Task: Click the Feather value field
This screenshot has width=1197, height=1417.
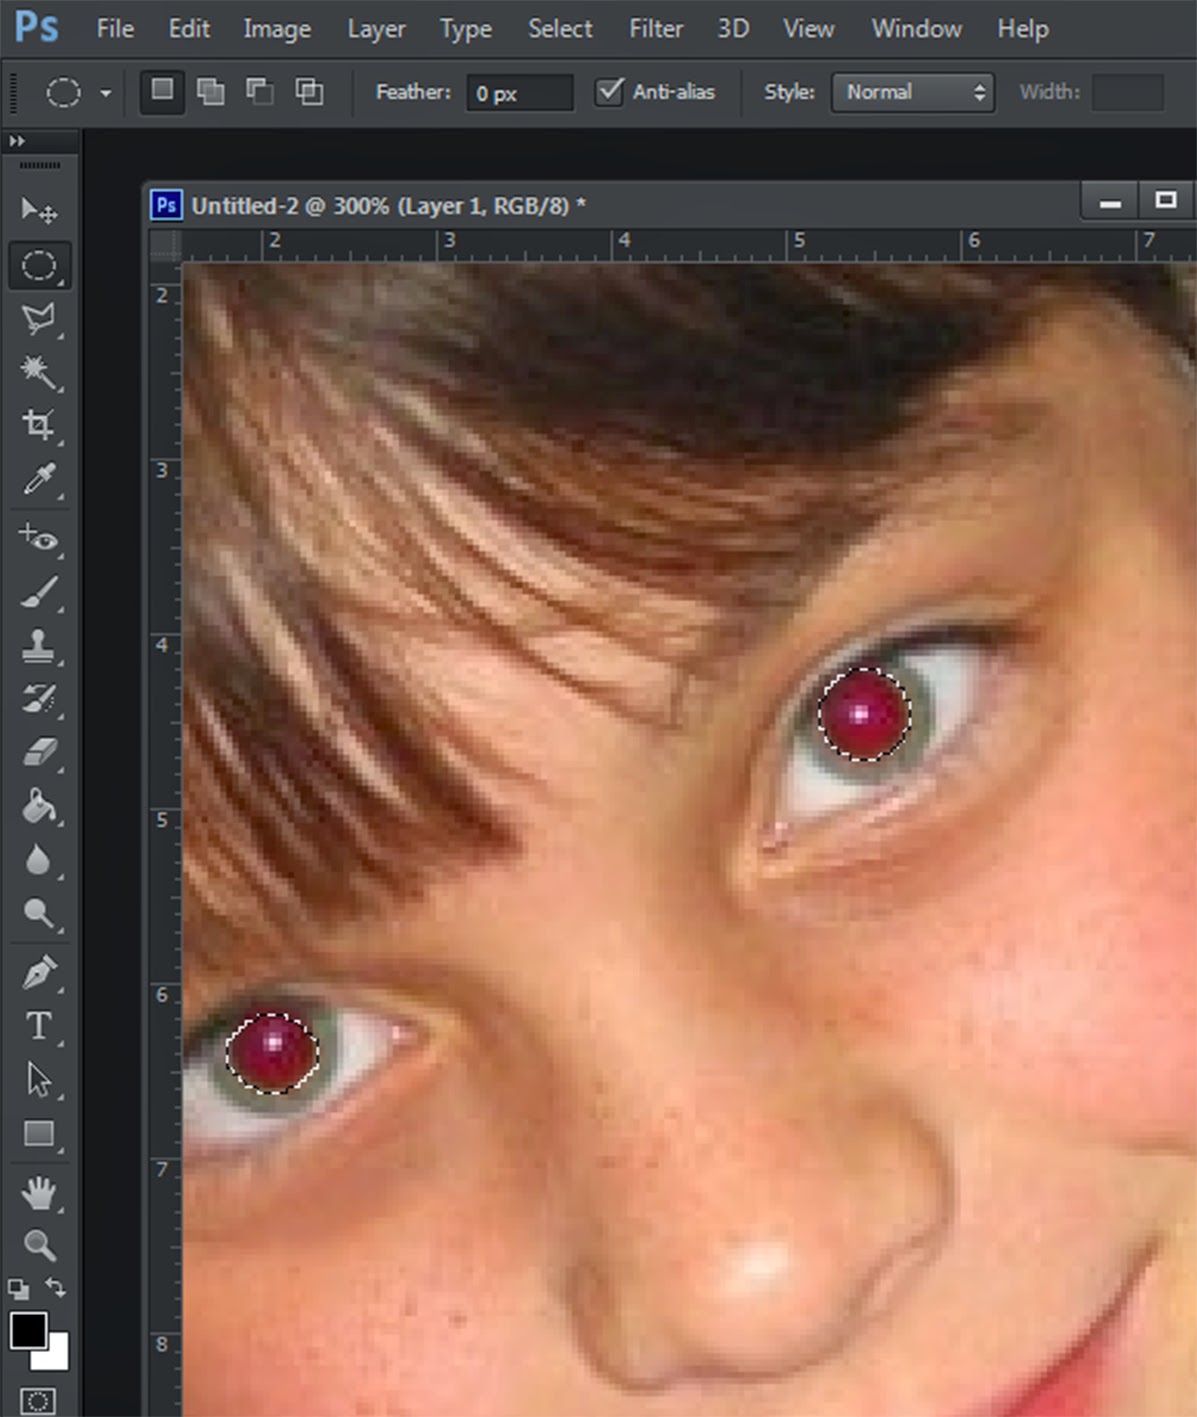Action: point(520,93)
